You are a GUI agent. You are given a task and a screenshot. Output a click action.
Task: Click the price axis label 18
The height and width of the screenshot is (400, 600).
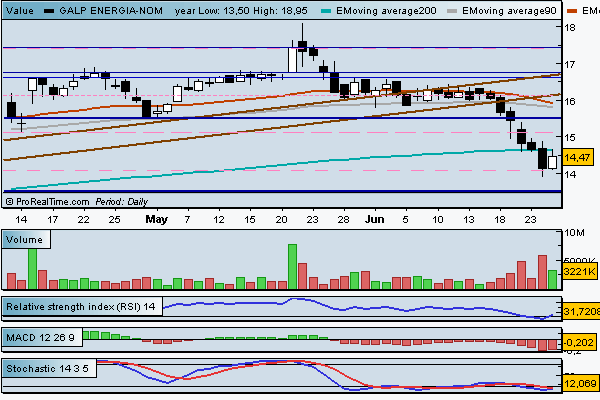(x=571, y=28)
